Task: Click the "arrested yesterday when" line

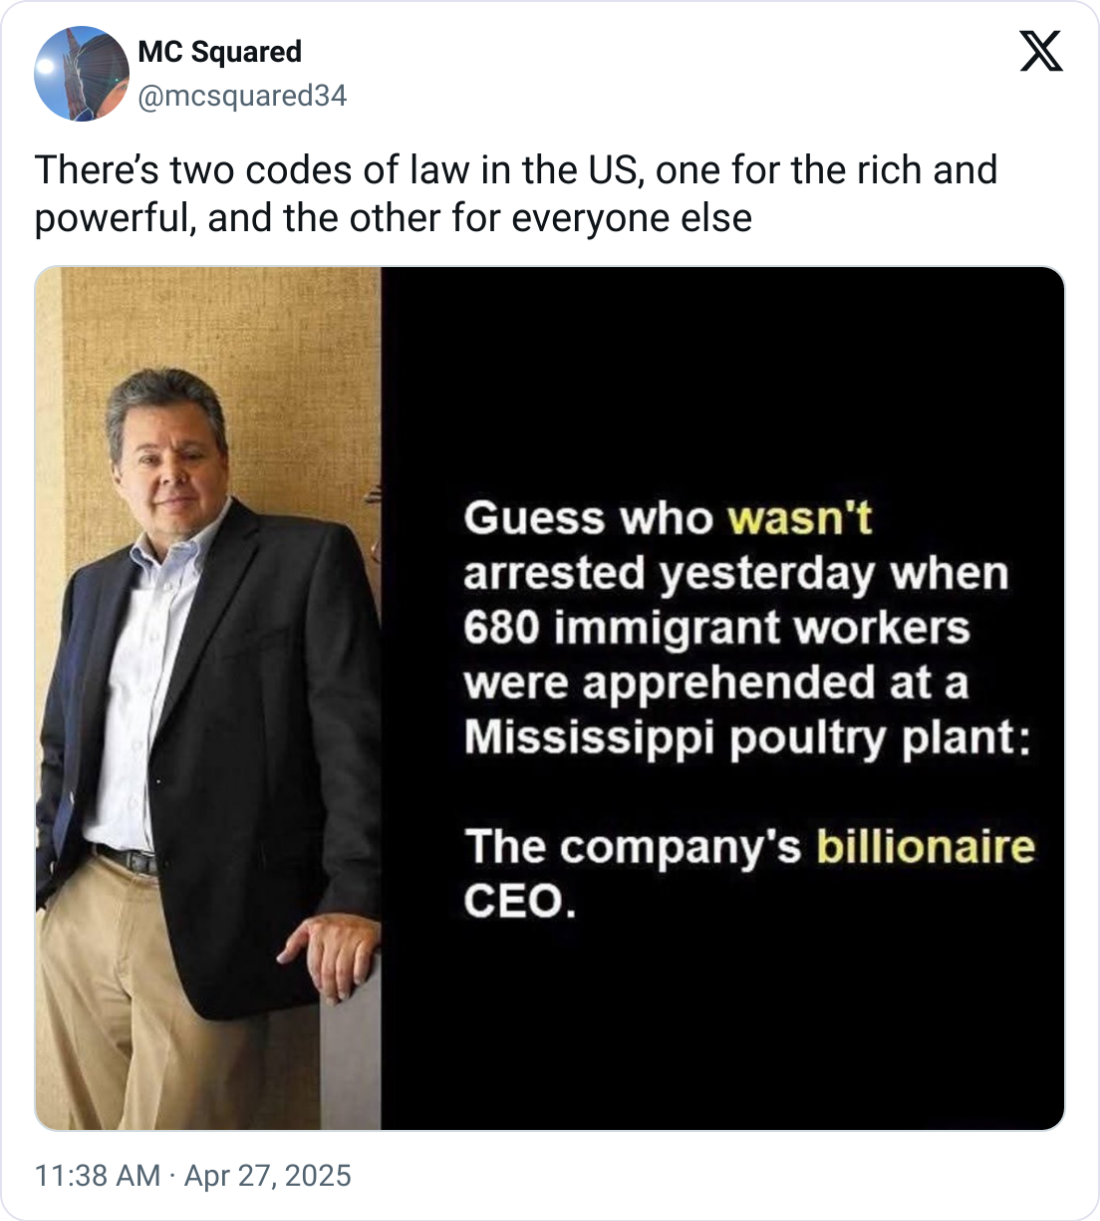Action: pyautogui.click(x=735, y=574)
